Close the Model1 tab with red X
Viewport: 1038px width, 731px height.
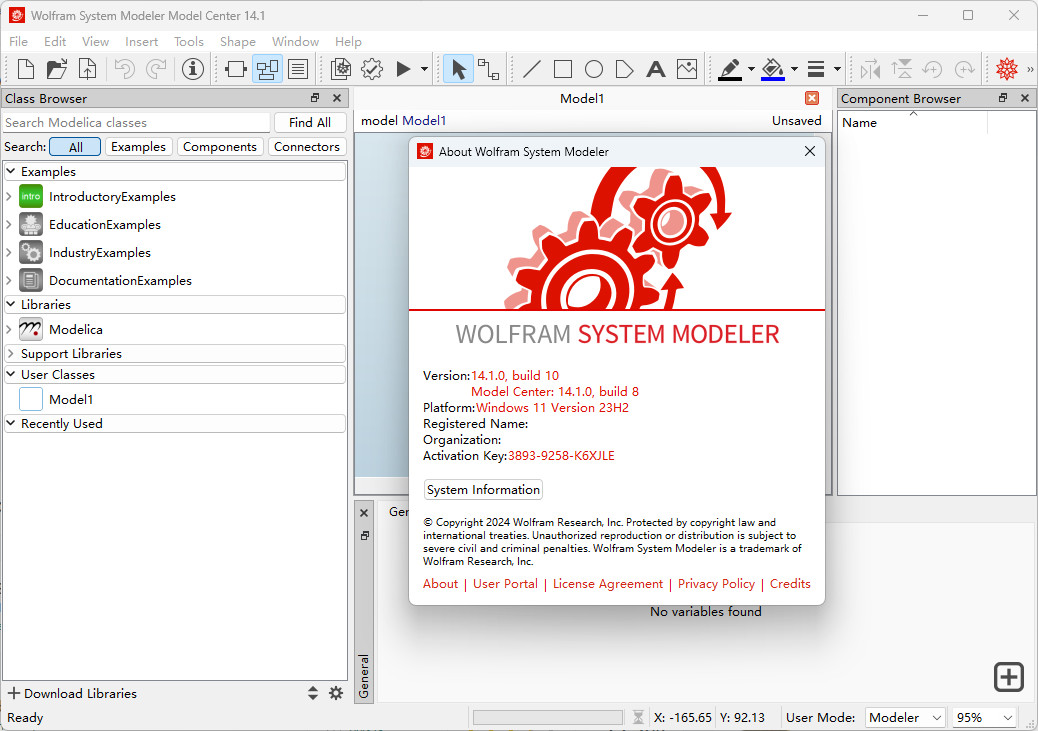[812, 99]
